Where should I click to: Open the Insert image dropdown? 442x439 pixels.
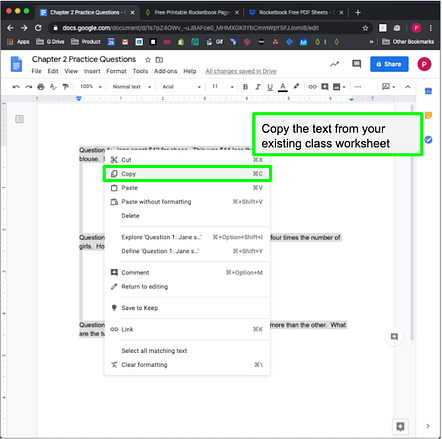[339, 87]
